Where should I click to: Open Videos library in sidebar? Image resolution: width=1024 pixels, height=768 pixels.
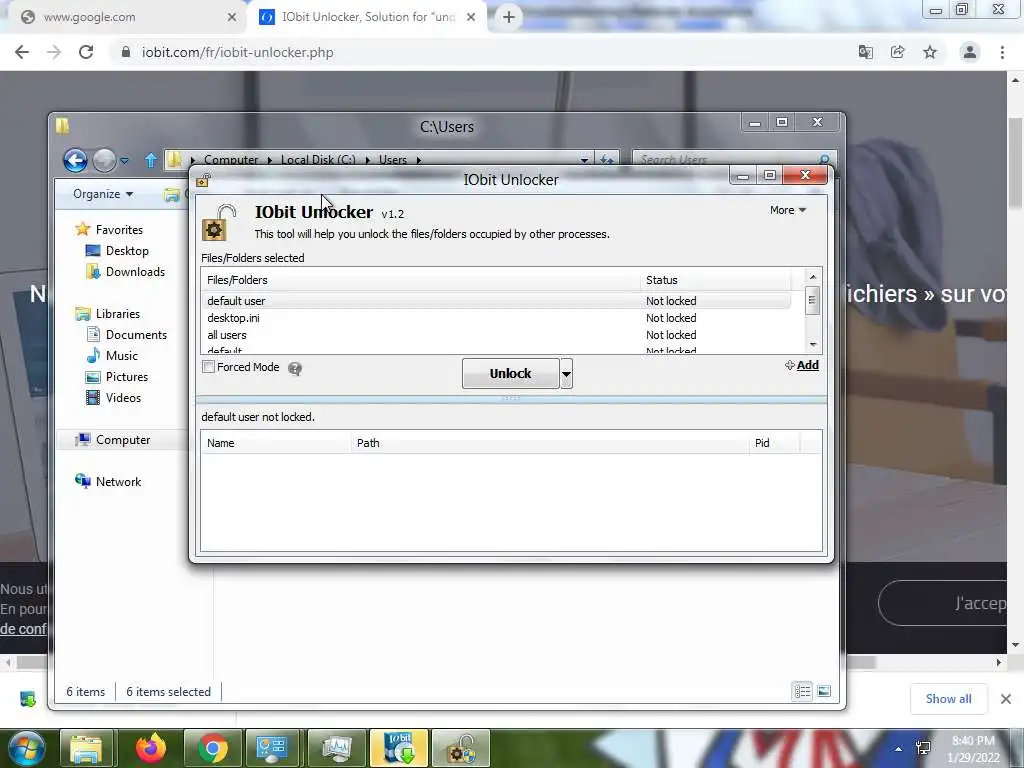coord(123,398)
